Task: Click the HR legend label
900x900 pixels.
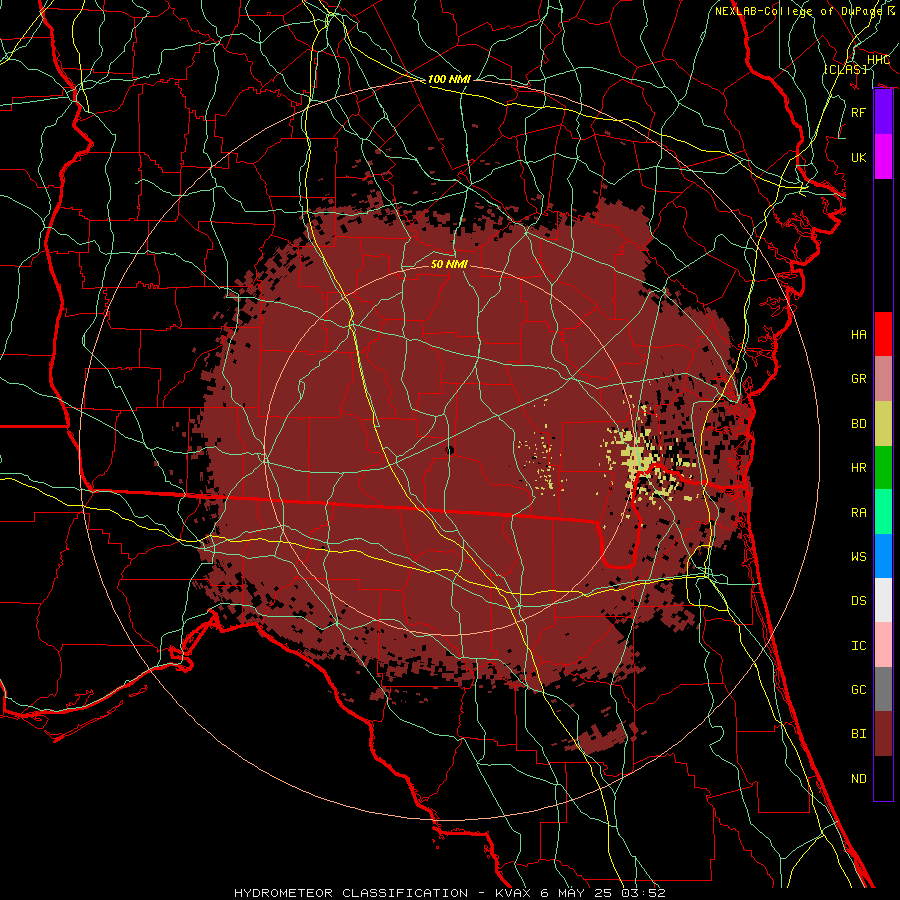Action: [x=858, y=467]
